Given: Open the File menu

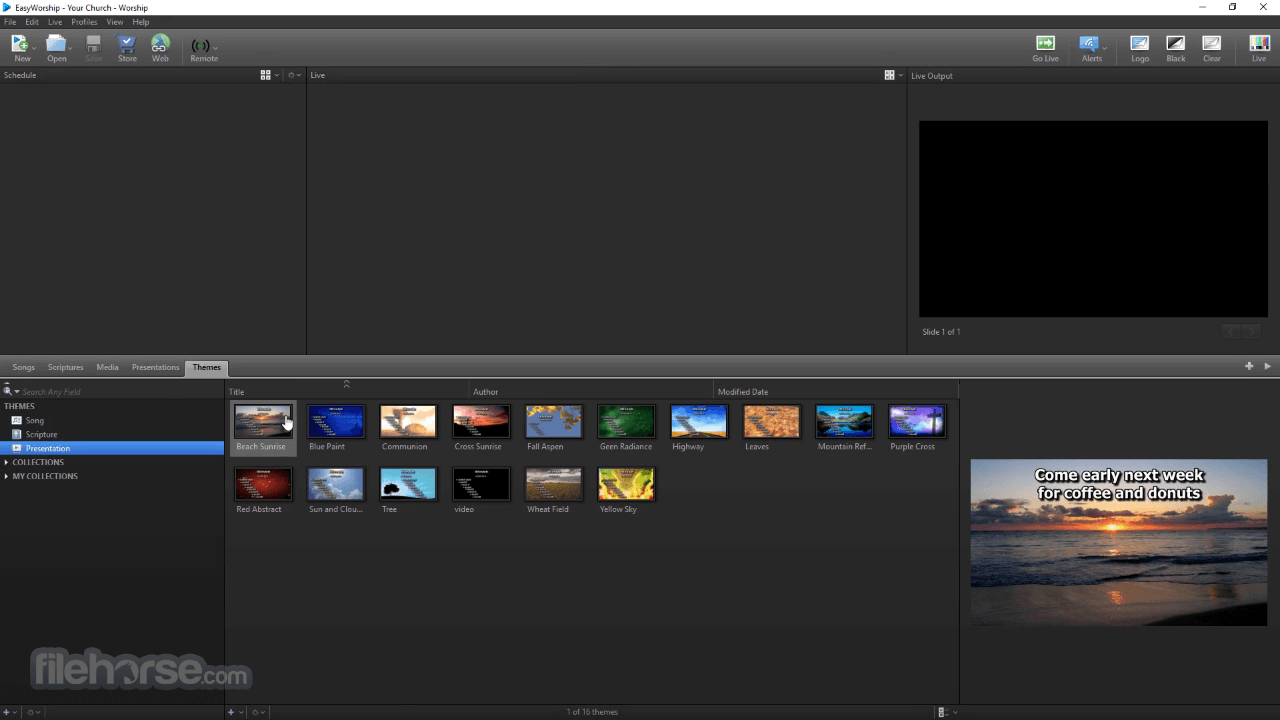Looking at the screenshot, I should pos(10,22).
